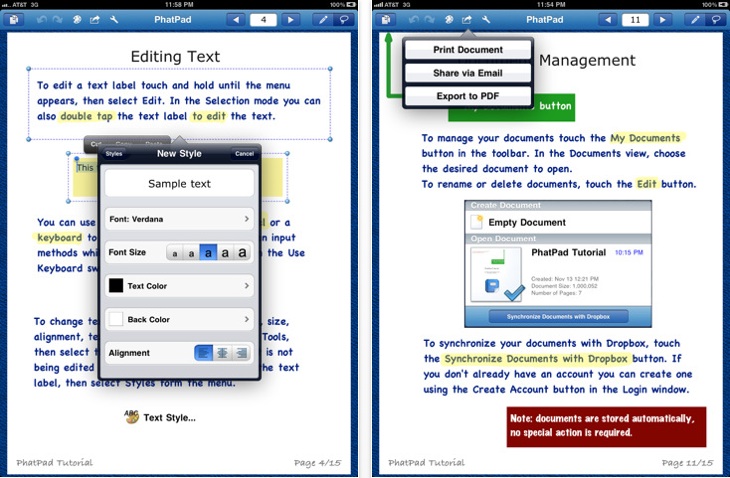Tap highlighted keyboard word on left page
The width and height of the screenshot is (730, 478).
coord(59,237)
